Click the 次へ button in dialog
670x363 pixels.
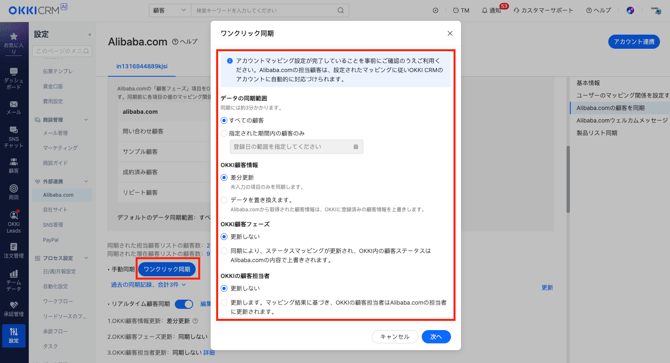(436, 337)
